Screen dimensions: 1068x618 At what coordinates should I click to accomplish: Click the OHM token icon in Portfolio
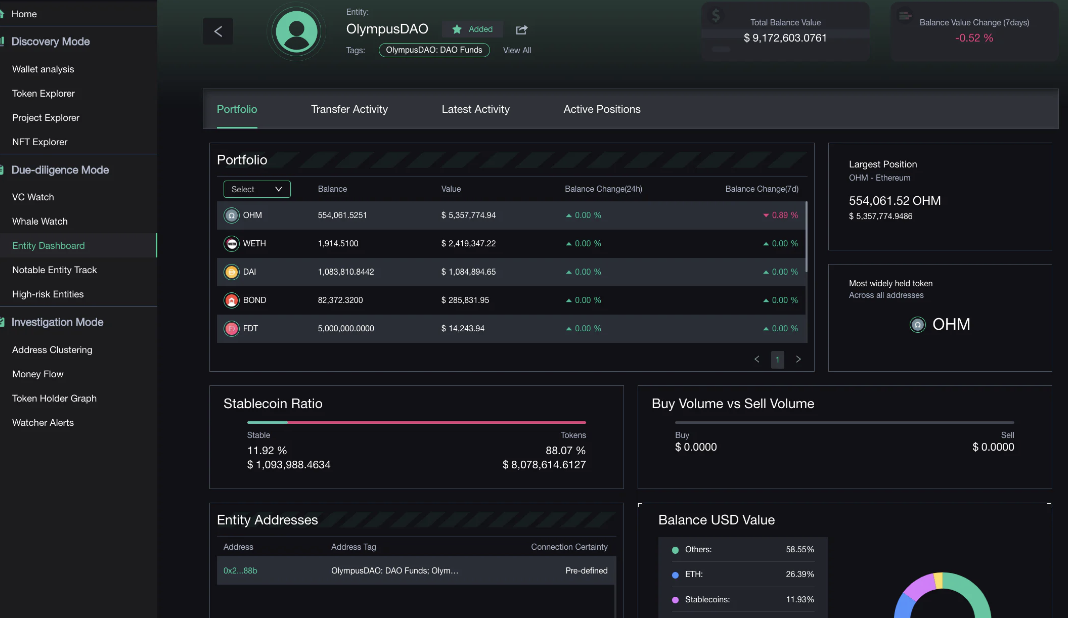[231, 215]
